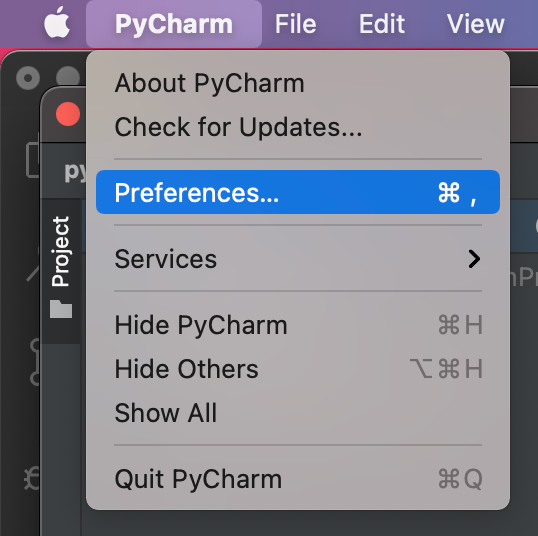Choose Show All
Viewport: 538px width, 536px height.
[298, 412]
